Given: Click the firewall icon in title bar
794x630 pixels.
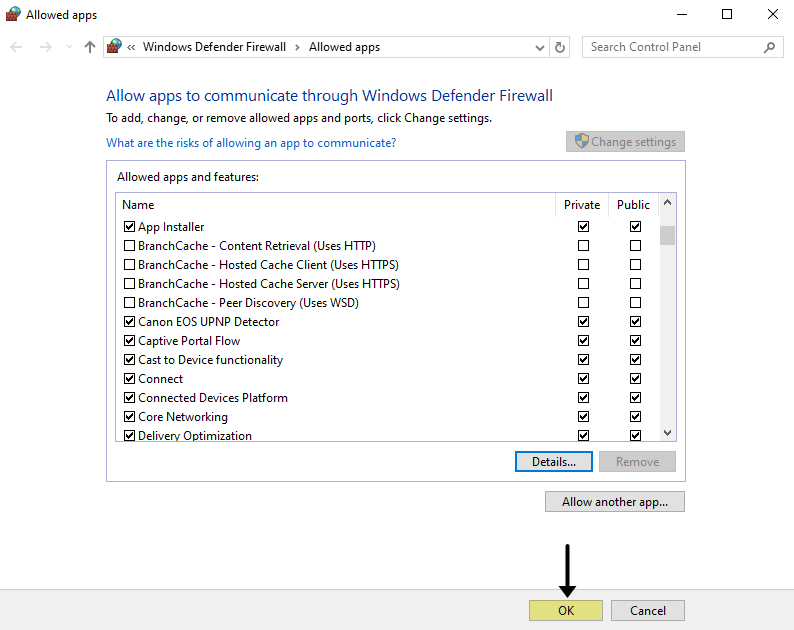Looking at the screenshot, I should 13,14.
